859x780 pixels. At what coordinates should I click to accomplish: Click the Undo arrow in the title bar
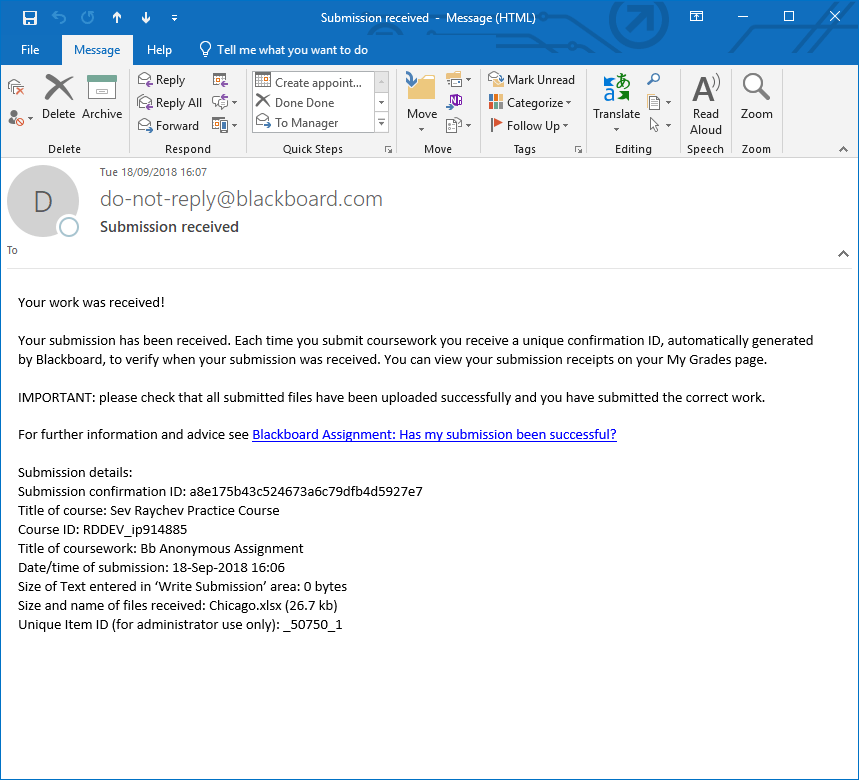[59, 18]
